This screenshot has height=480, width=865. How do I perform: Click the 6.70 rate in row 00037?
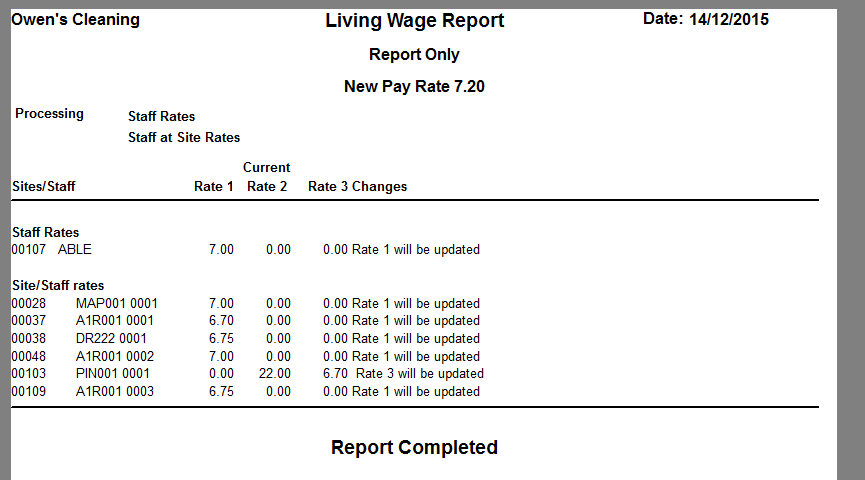pyautogui.click(x=221, y=321)
